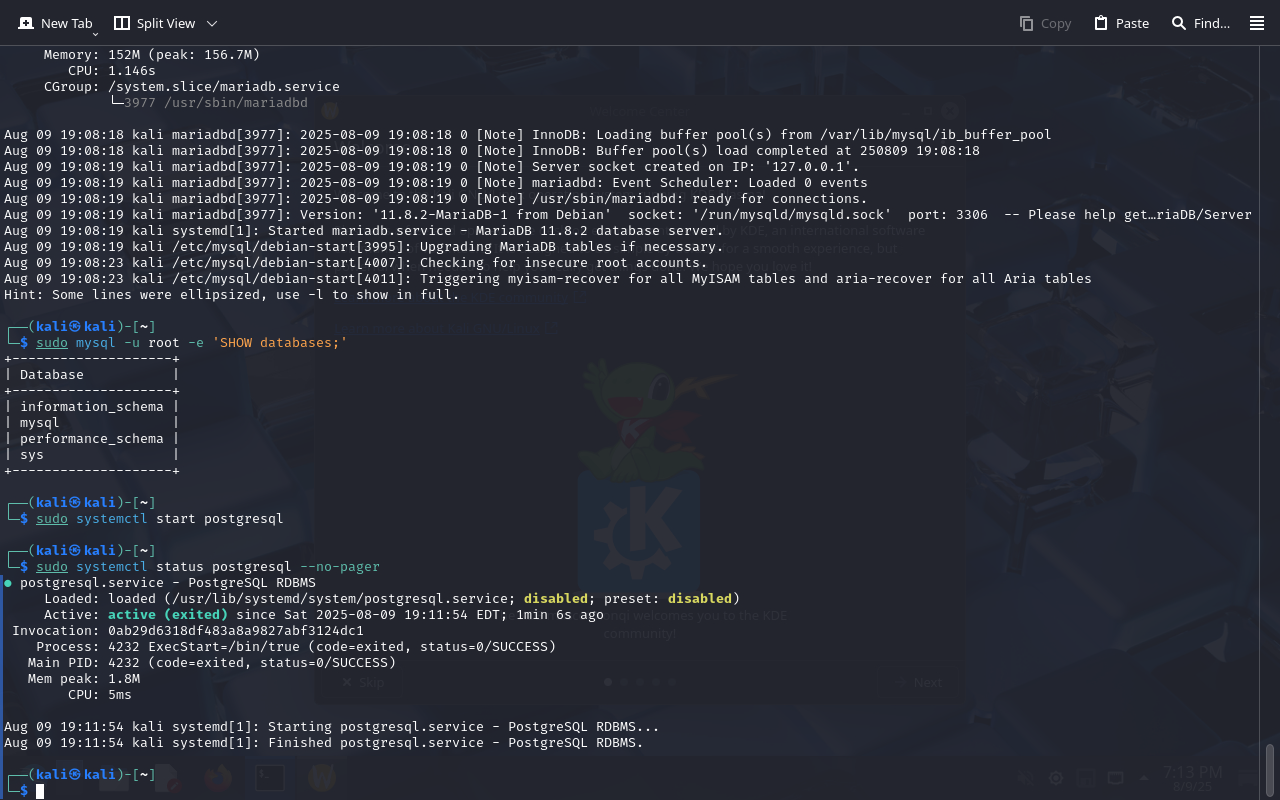1280x800 pixels.
Task: Open the small arrow under New Tab
Action: tap(95, 34)
